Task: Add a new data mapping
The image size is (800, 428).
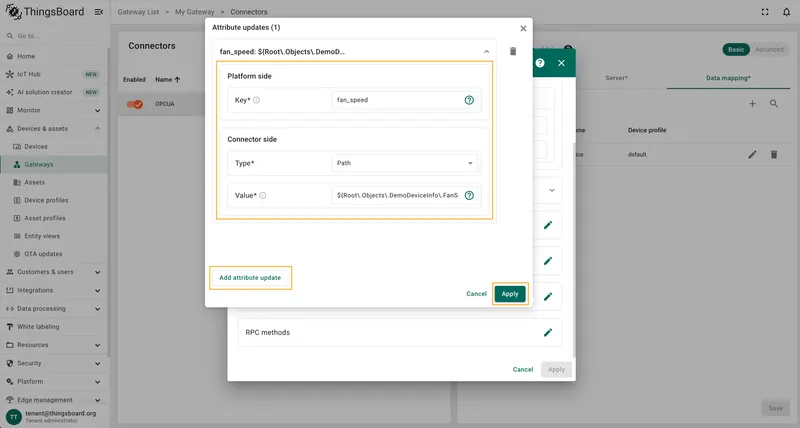Action: [752, 104]
